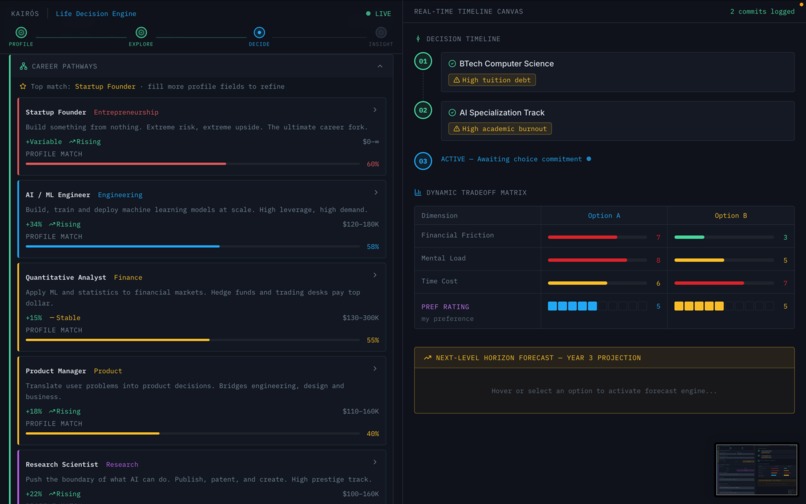Click the Startup Founder top match link
The height and width of the screenshot is (504, 806).
[x=105, y=86]
